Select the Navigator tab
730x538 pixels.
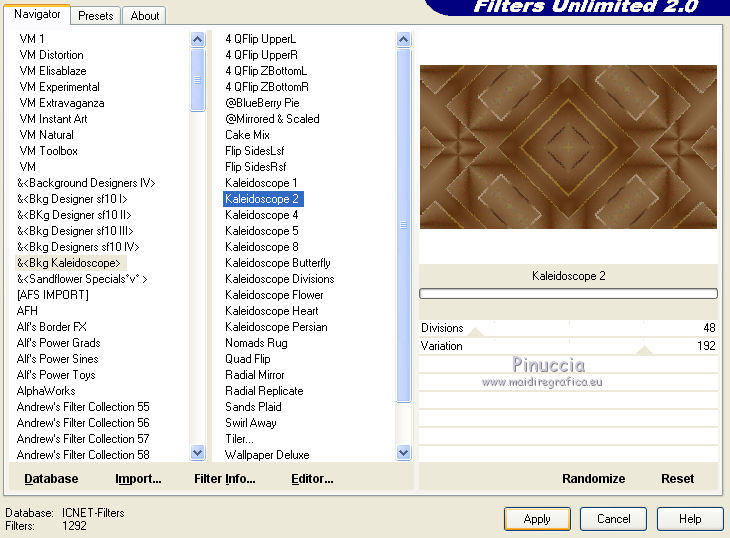click(x=37, y=14)
